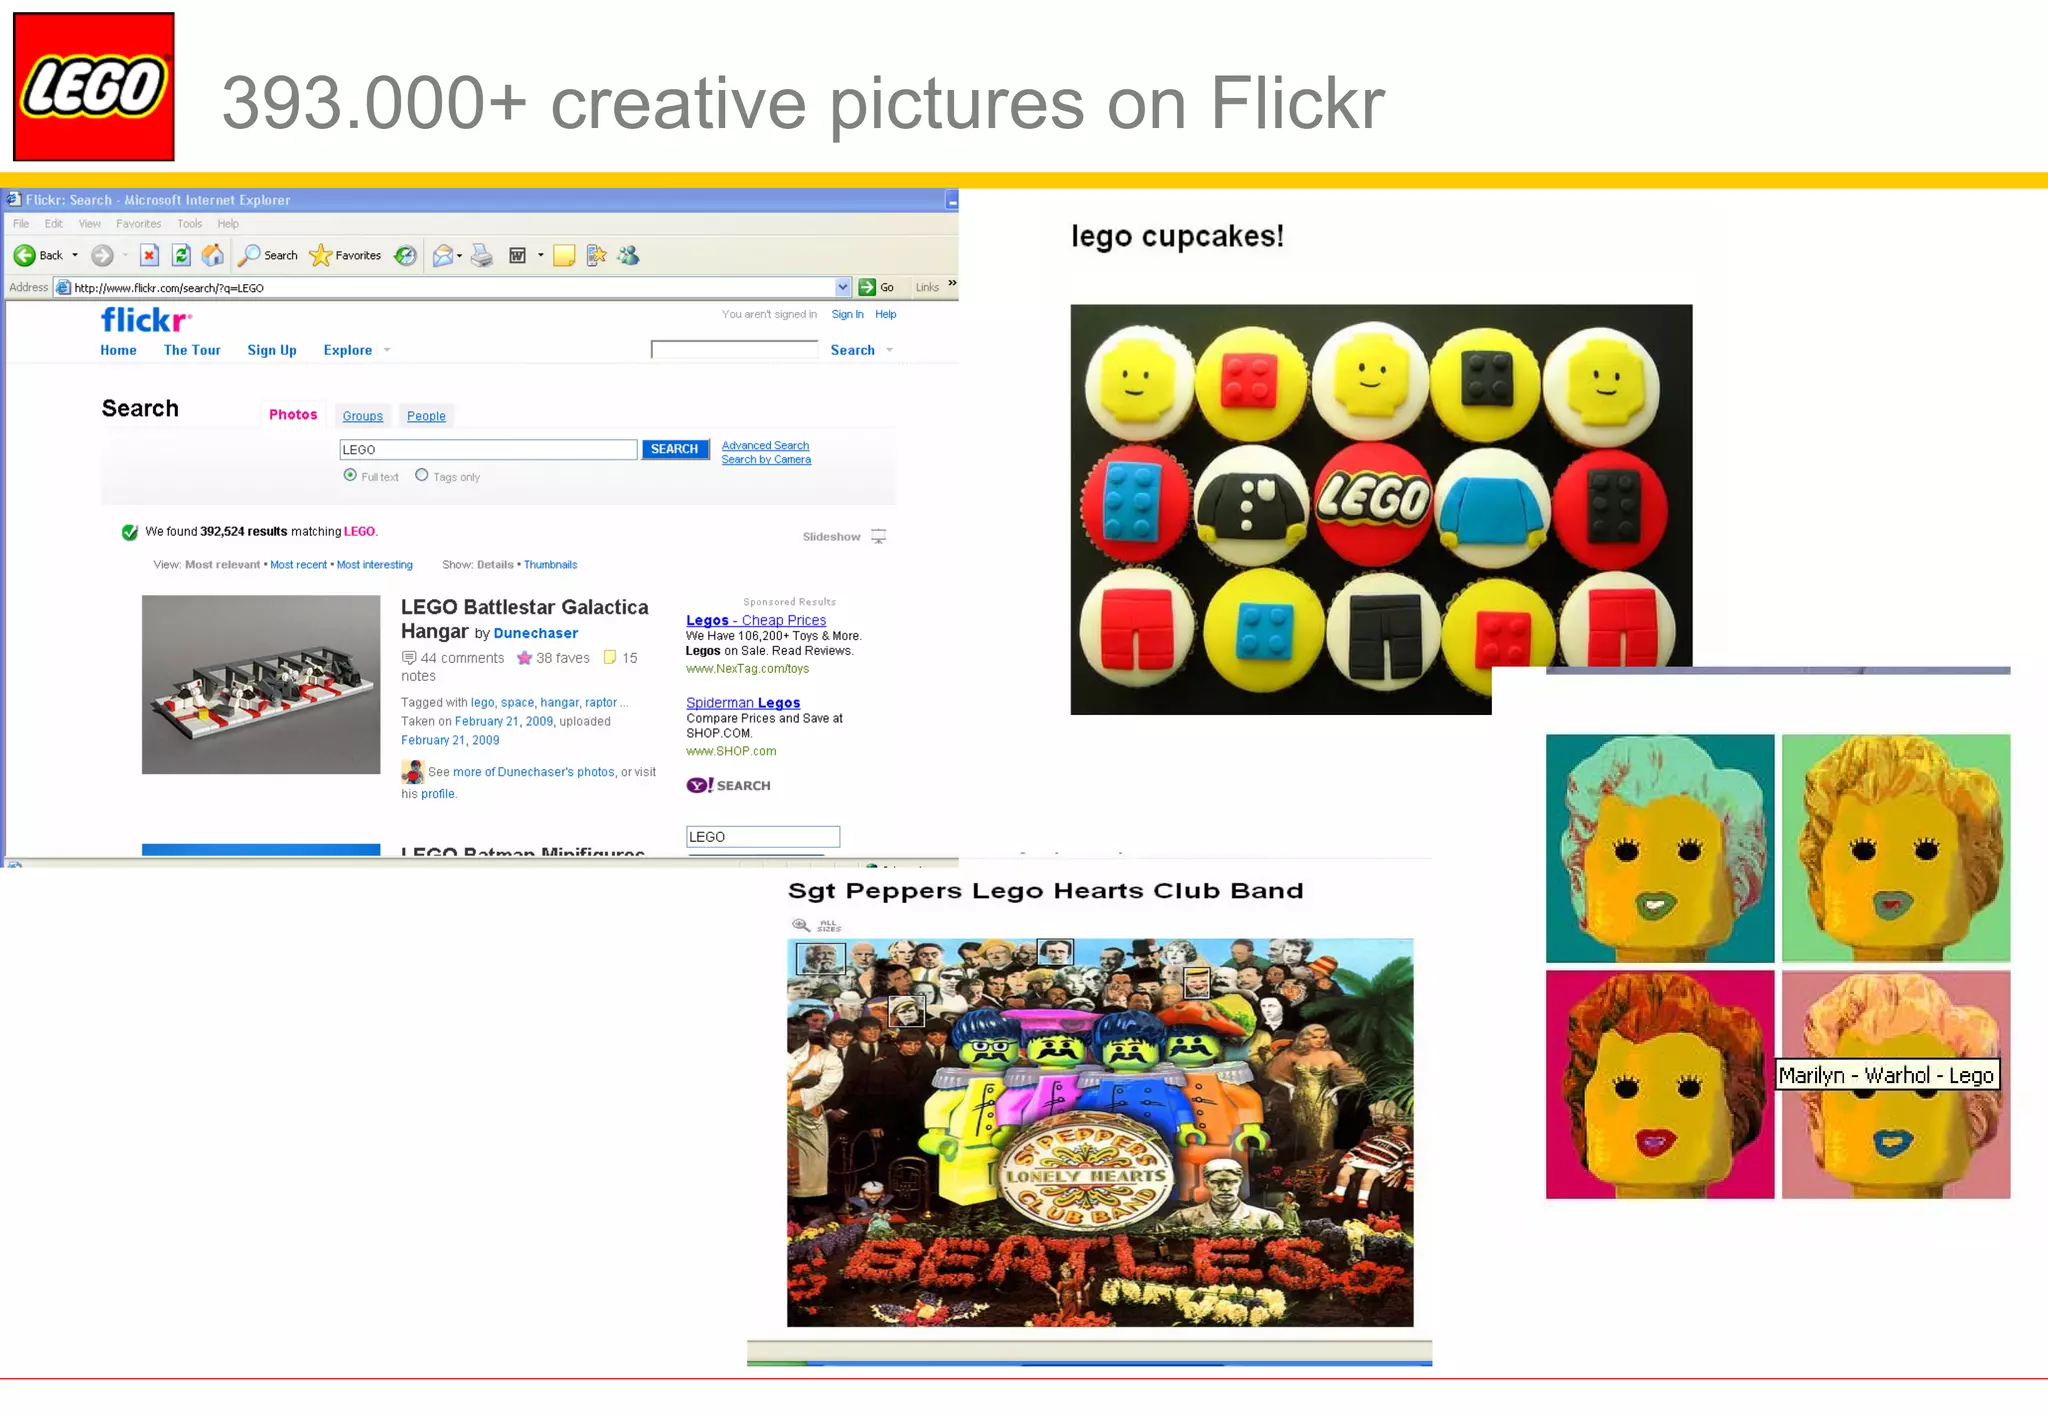Switch to the Groups tab

tap(362, 416)
